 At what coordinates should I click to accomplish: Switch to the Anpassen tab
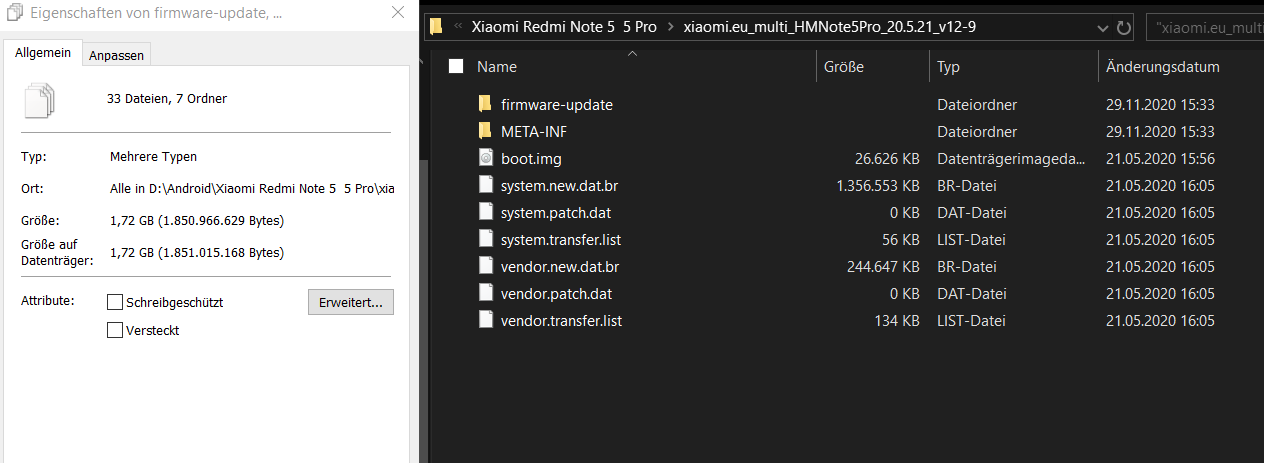coord(116,55)
